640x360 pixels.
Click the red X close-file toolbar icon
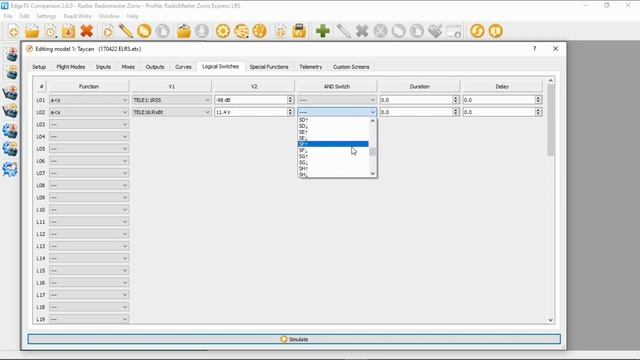click(87, 31)
